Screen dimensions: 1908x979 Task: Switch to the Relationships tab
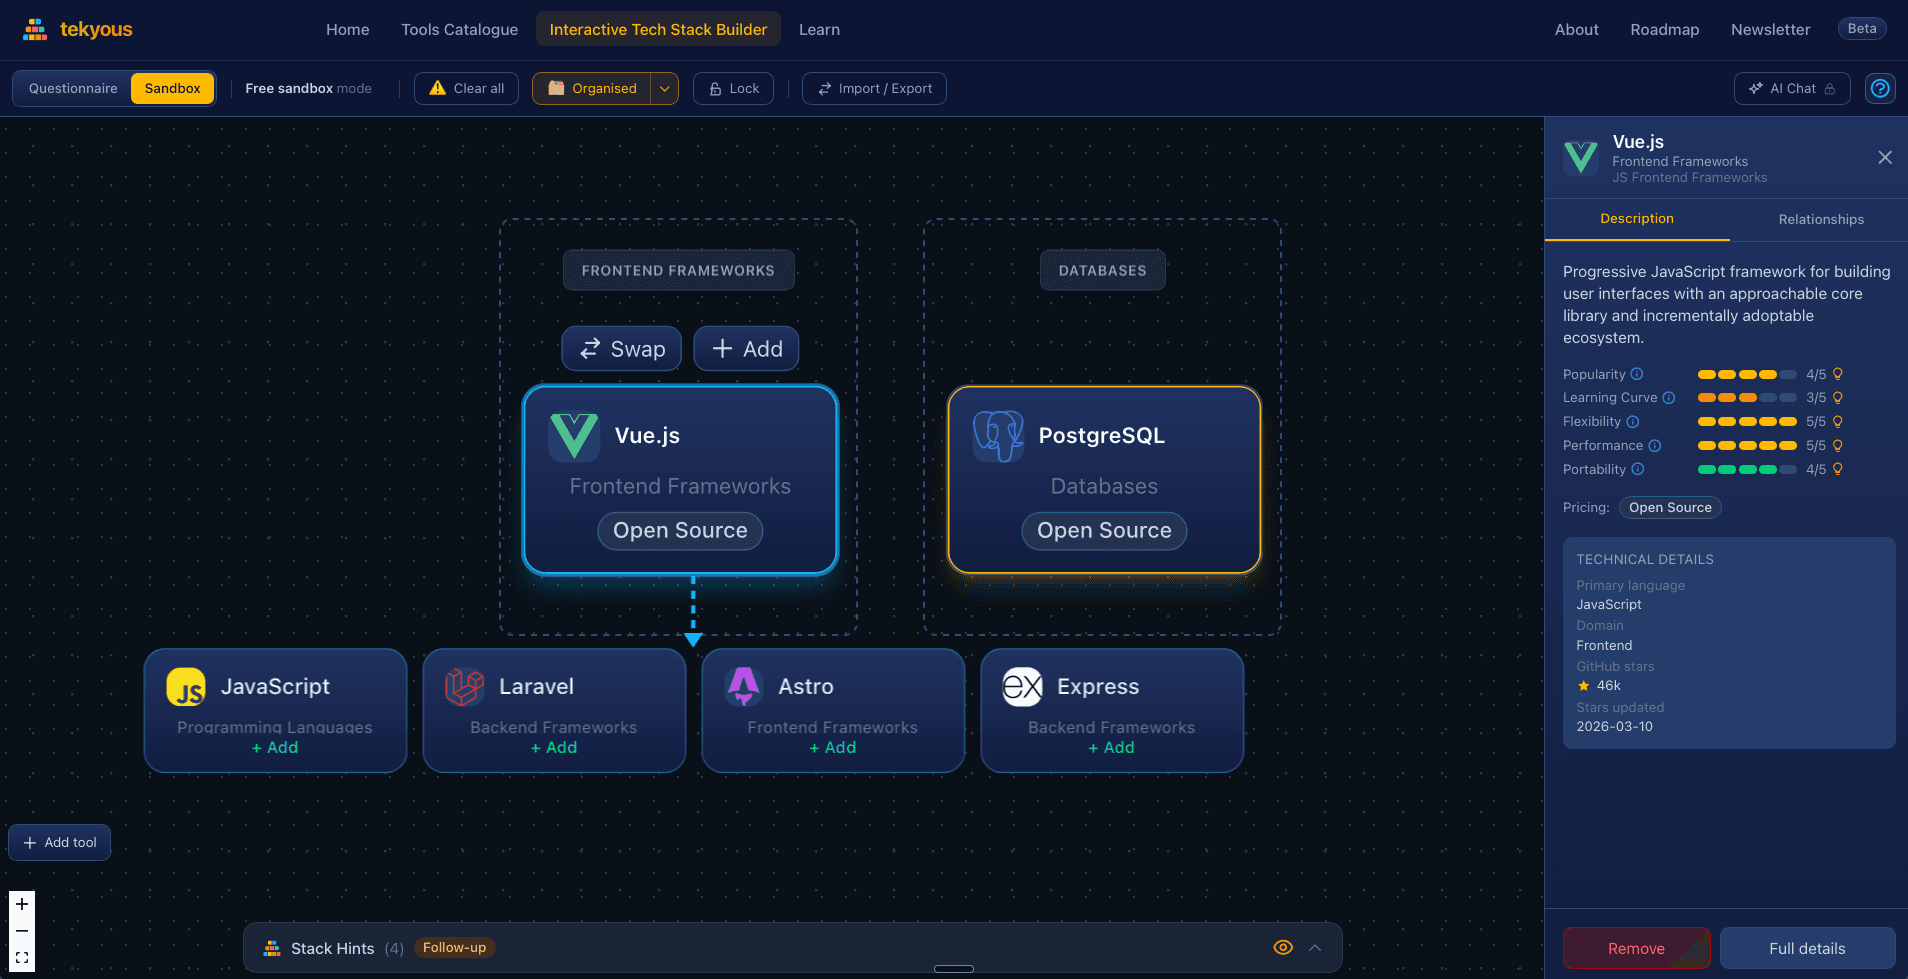[x=1820, y=219]
